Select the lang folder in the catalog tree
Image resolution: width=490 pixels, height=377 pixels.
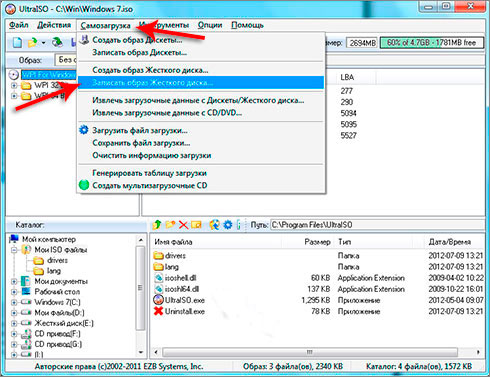click(54, 271)
